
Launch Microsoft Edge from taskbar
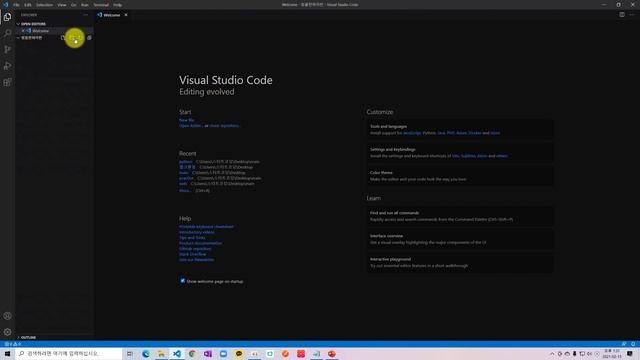[x=146, y=353]
